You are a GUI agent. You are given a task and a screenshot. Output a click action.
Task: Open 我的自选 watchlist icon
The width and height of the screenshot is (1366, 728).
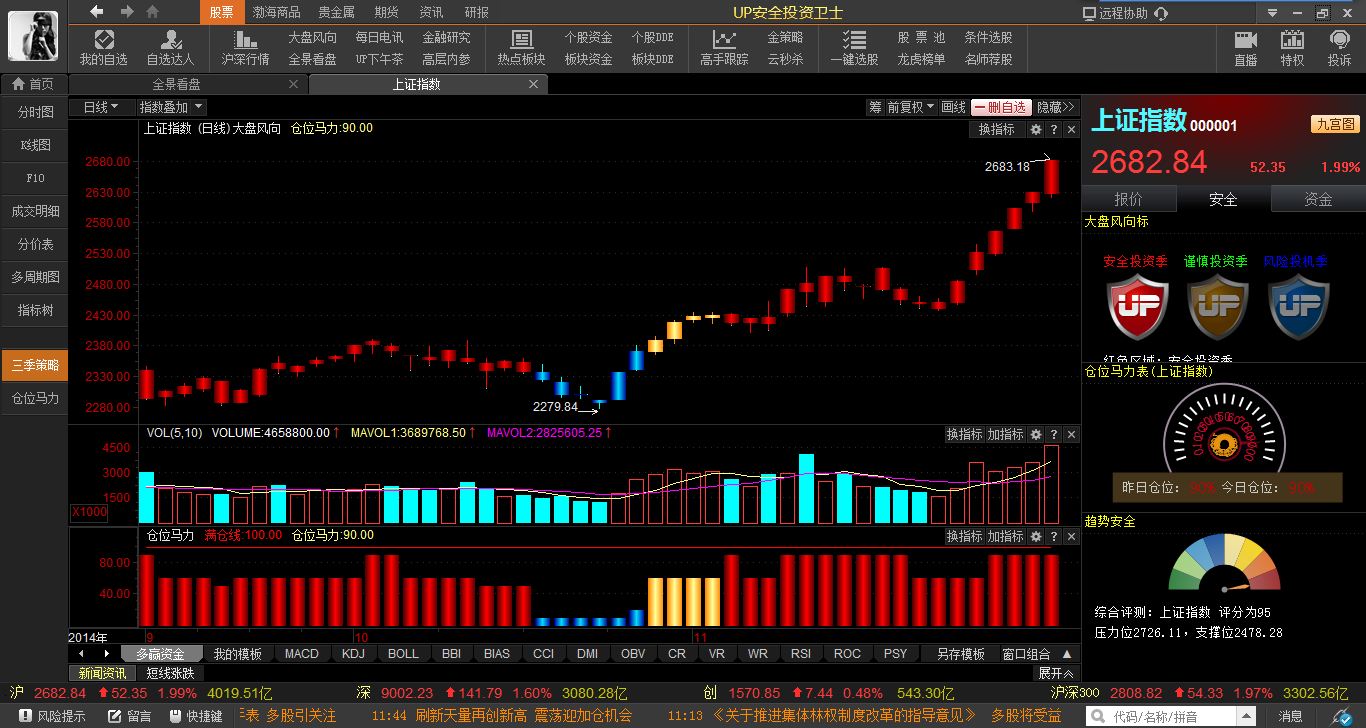coord(104,47)
